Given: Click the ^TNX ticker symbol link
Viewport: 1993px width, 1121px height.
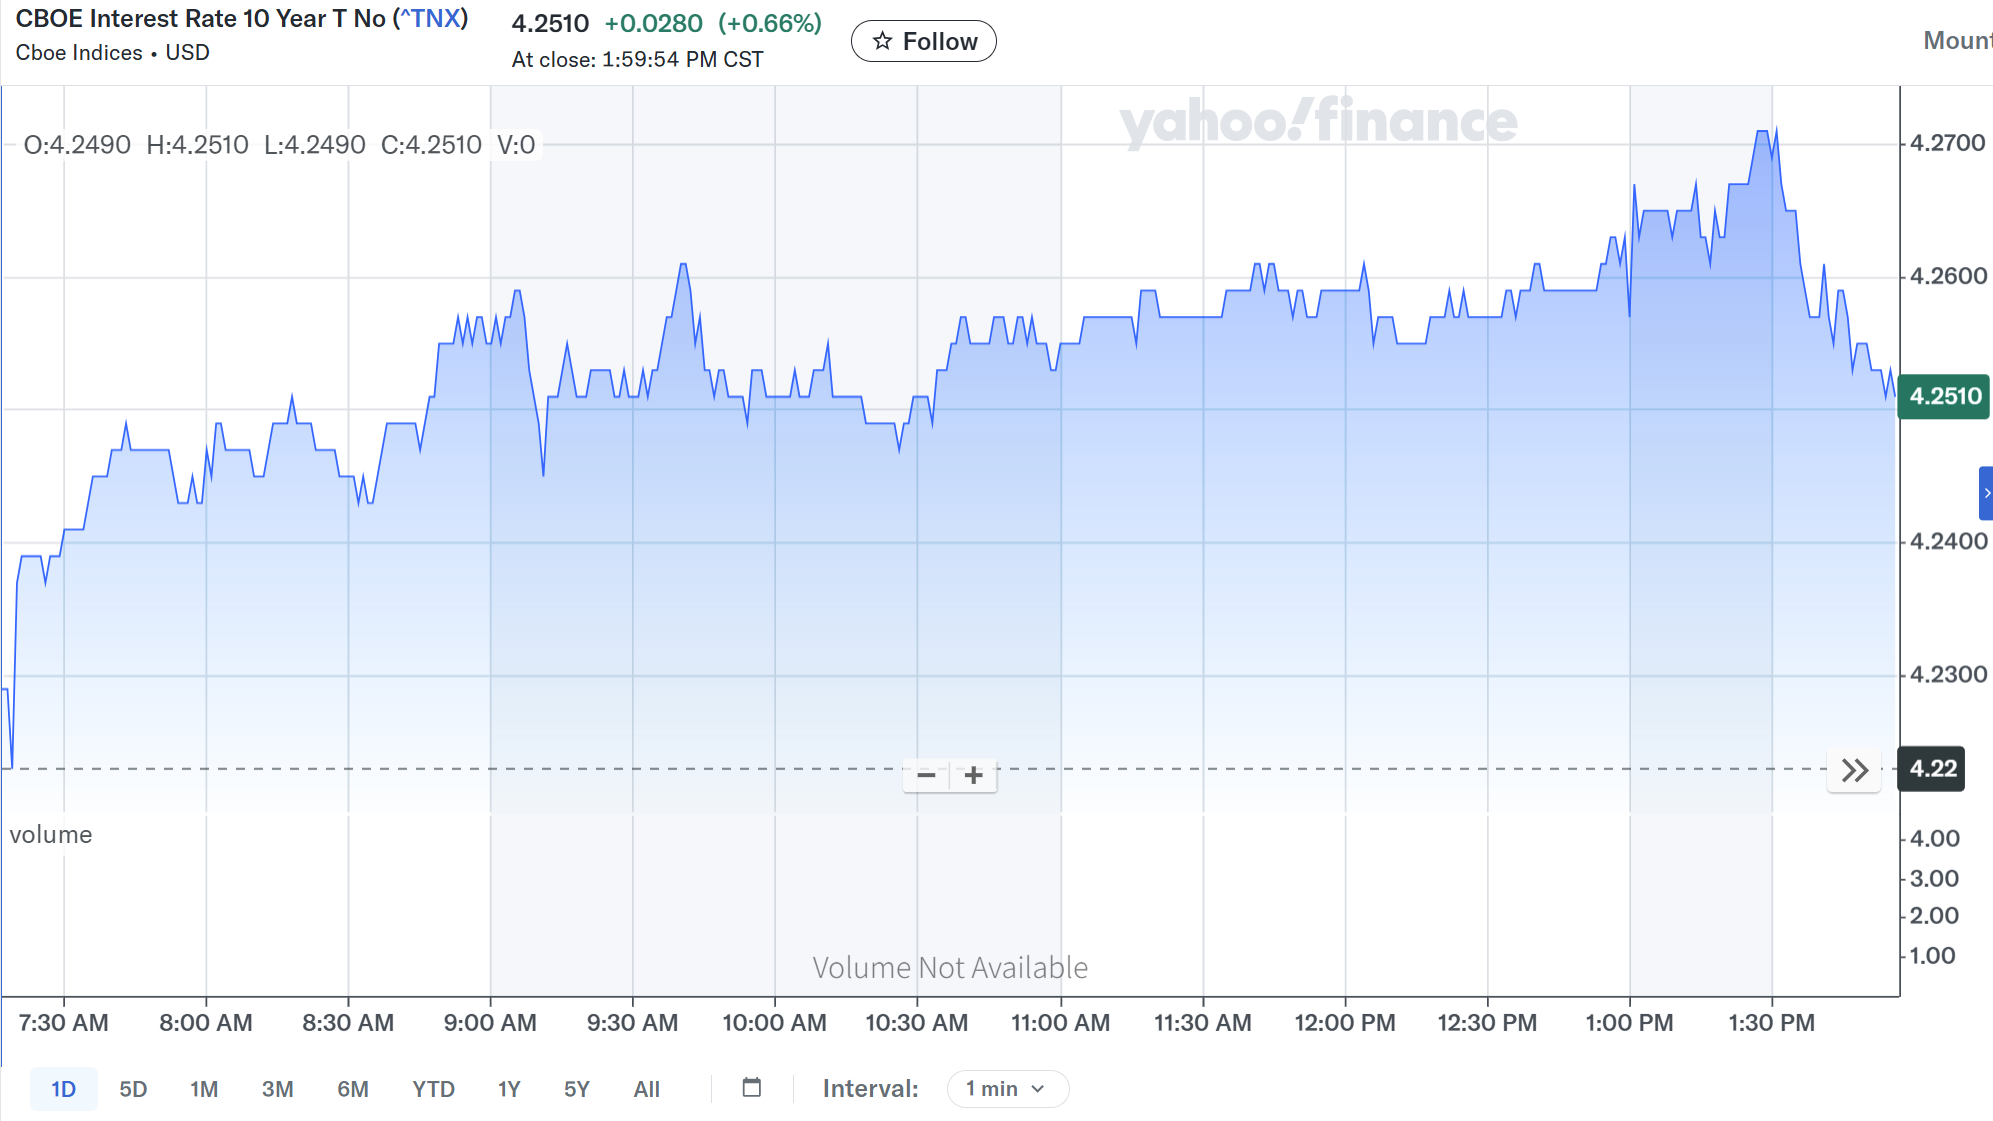Looking at the screenshot, I should (x=430, y=19).
